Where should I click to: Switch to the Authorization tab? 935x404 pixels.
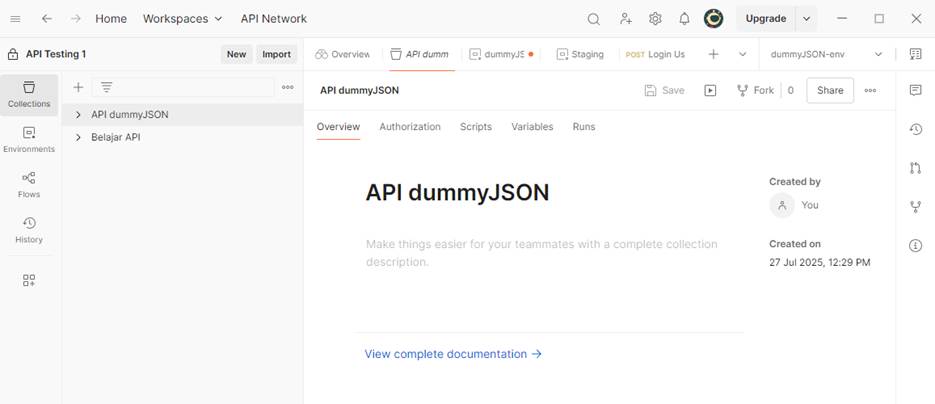[x=409, y=127]
